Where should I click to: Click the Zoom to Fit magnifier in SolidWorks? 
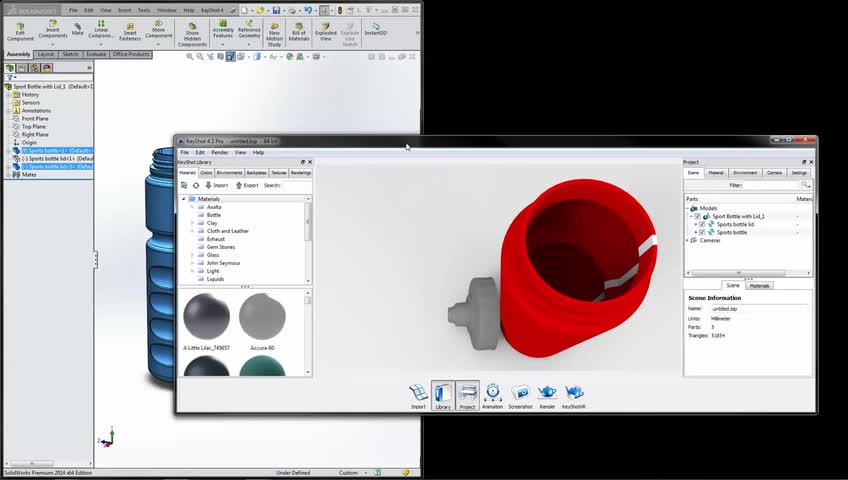(x=190, y=56)
